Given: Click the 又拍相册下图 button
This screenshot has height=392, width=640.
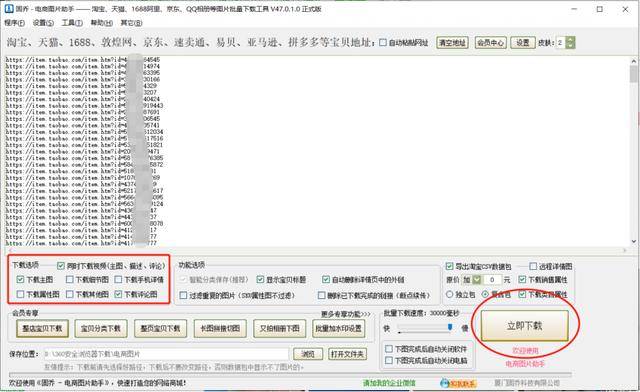Looking at the screenshot, I should click(x=280, y=328).
